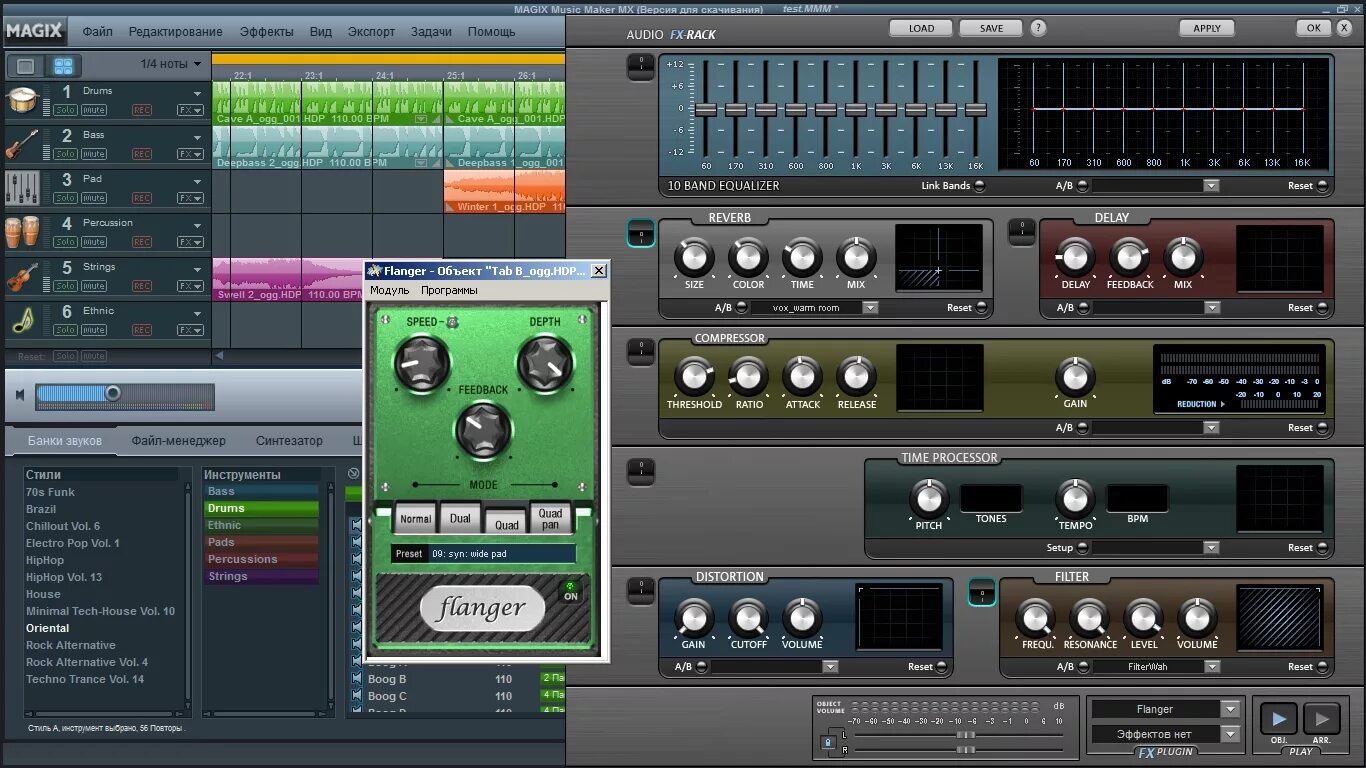Open the equalizer A/B preset dropdown
This screenshot has height=768, width=1366.
pyautogui.click(x=1211, y=186)
